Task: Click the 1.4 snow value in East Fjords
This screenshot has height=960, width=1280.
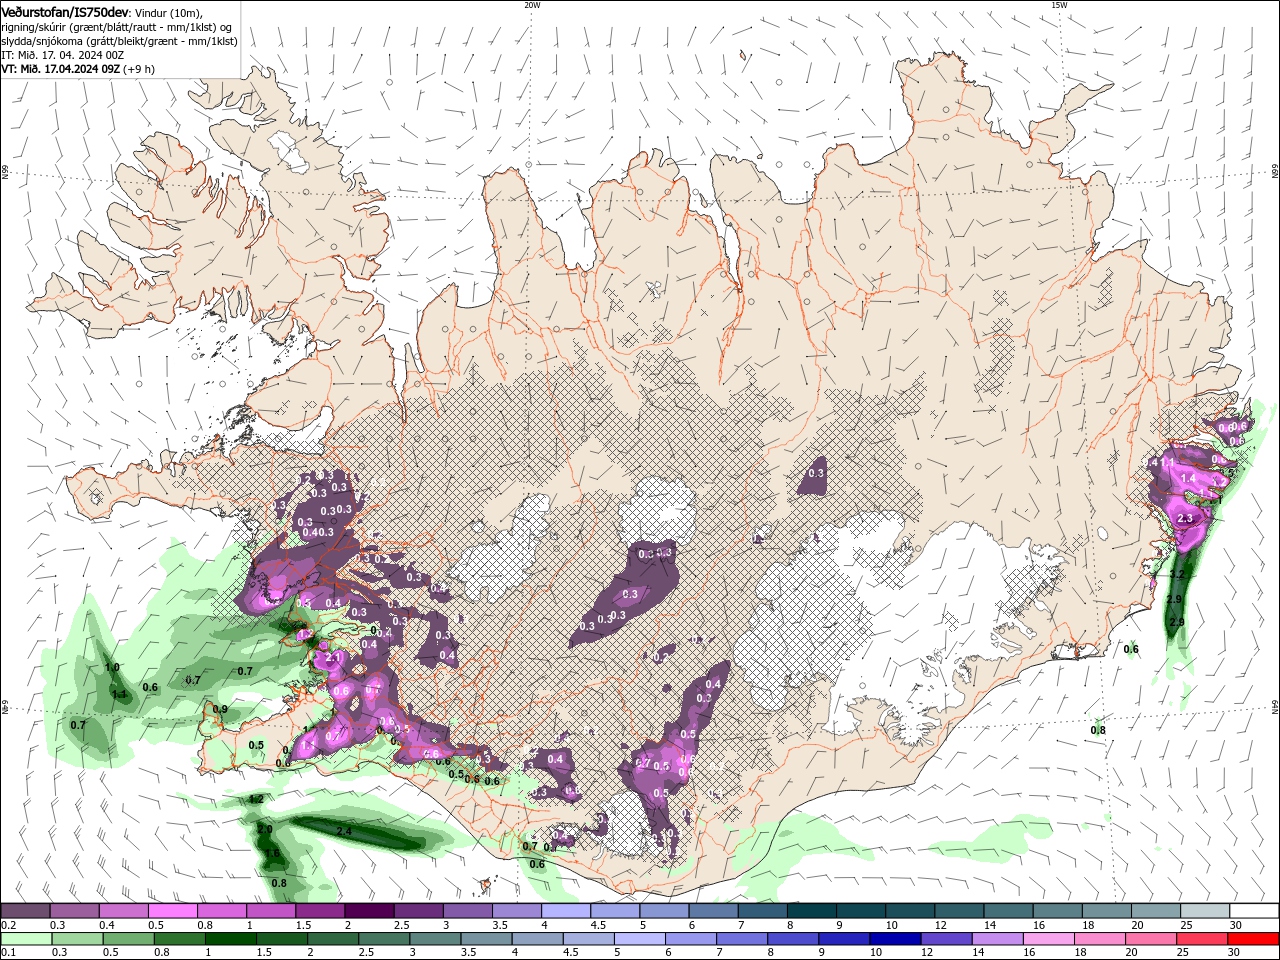Action: click(x=1189, y=479)
